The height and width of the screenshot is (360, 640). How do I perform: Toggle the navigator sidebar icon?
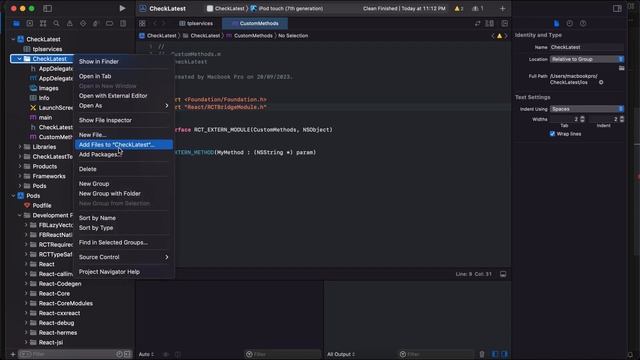coord(47,8)
